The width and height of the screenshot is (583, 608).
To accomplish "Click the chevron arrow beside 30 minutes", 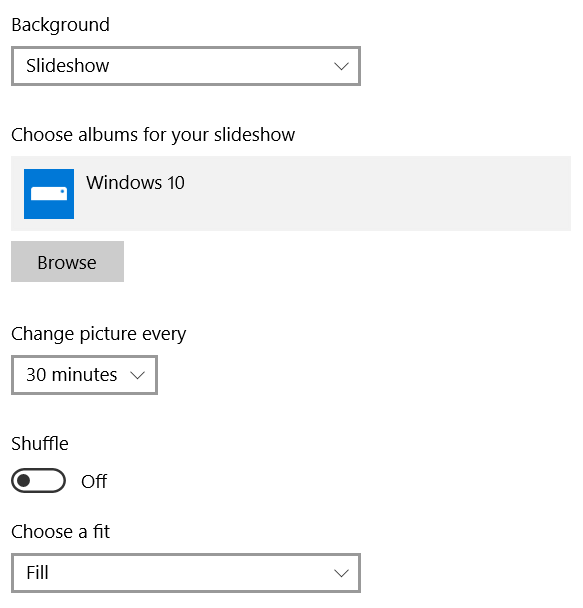I will point(138,375).
